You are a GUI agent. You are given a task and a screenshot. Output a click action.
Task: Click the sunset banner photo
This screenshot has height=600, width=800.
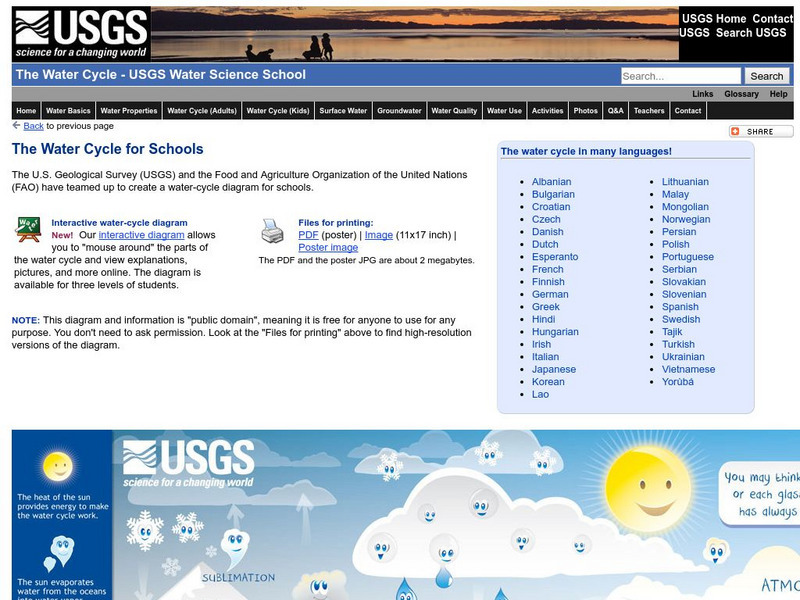[x=415, y=34]
